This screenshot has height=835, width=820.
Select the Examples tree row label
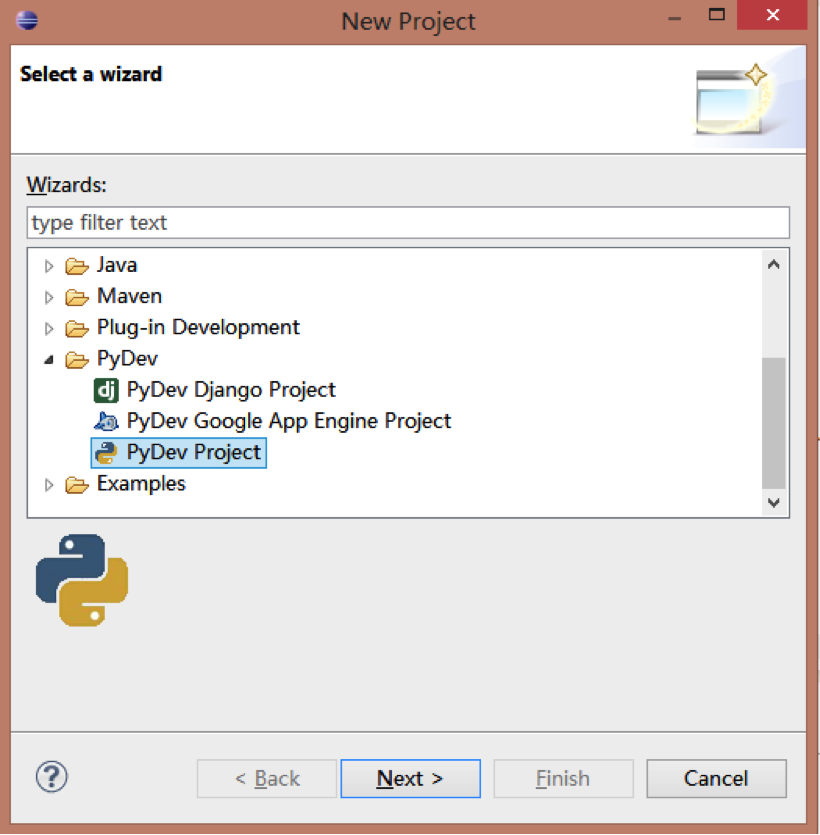[141, 484]
